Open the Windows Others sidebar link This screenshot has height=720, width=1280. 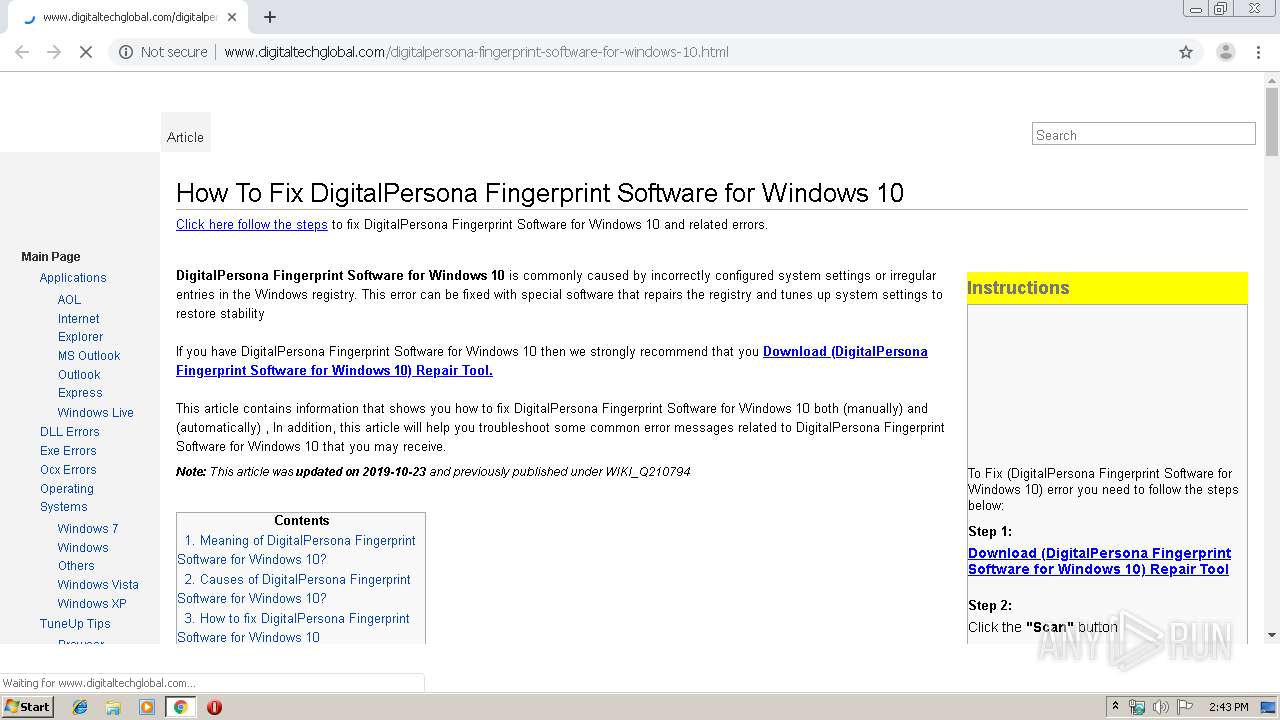tap(83, 557)
